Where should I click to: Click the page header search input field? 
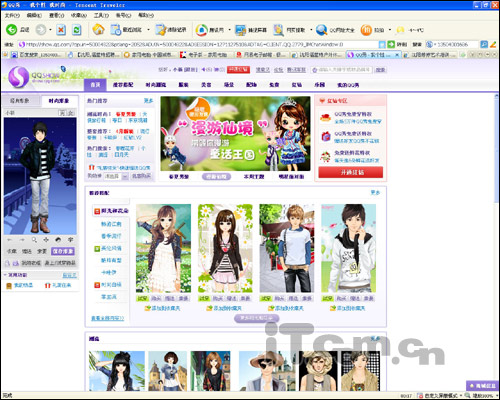coord(341,70)
